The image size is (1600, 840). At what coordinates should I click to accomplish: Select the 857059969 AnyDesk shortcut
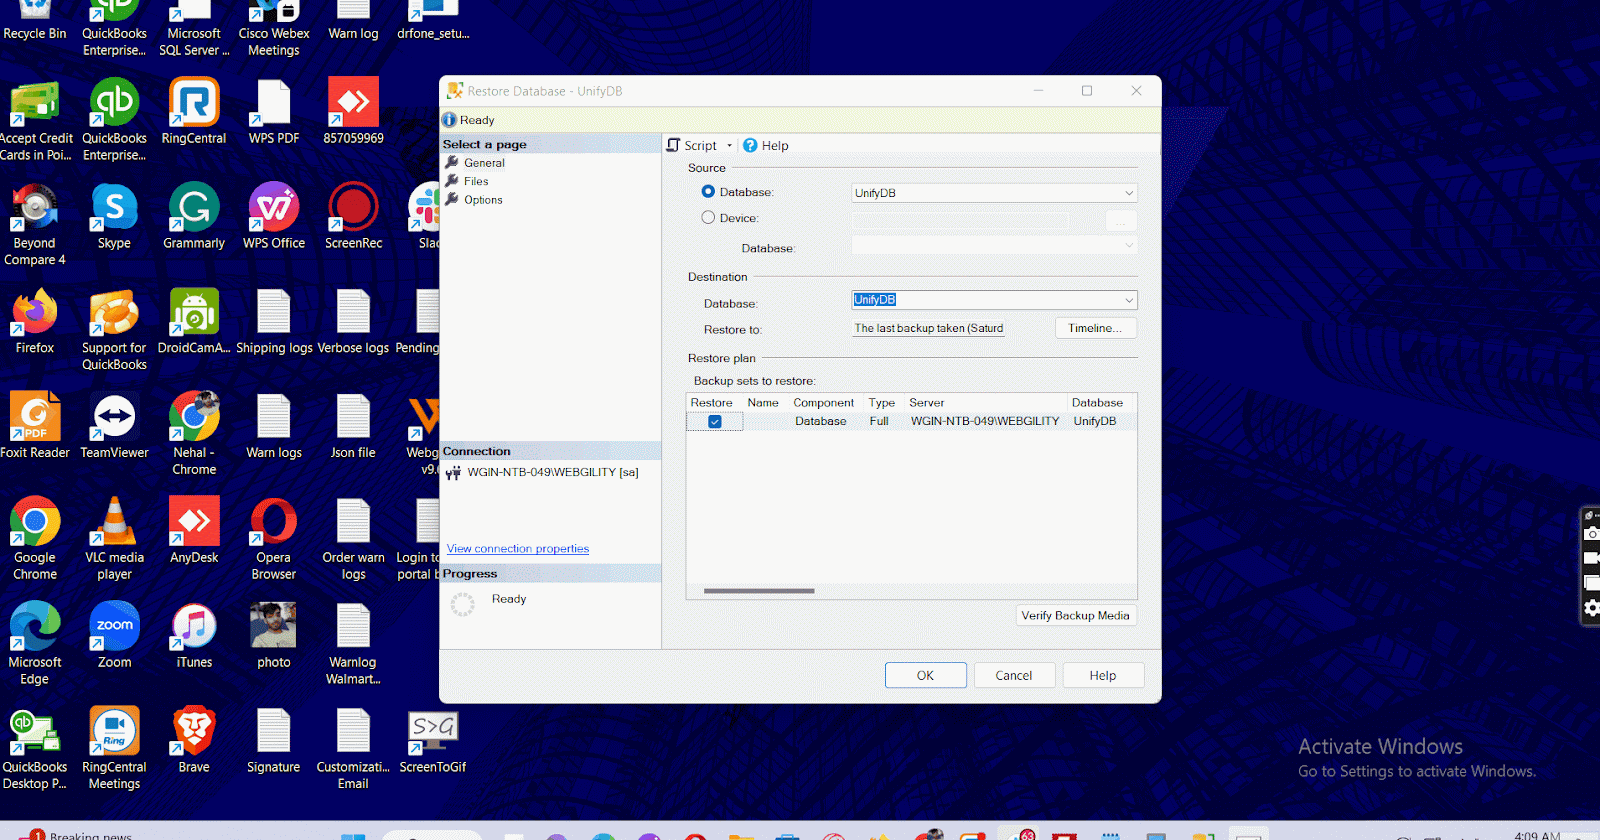(x=353, y=112)
